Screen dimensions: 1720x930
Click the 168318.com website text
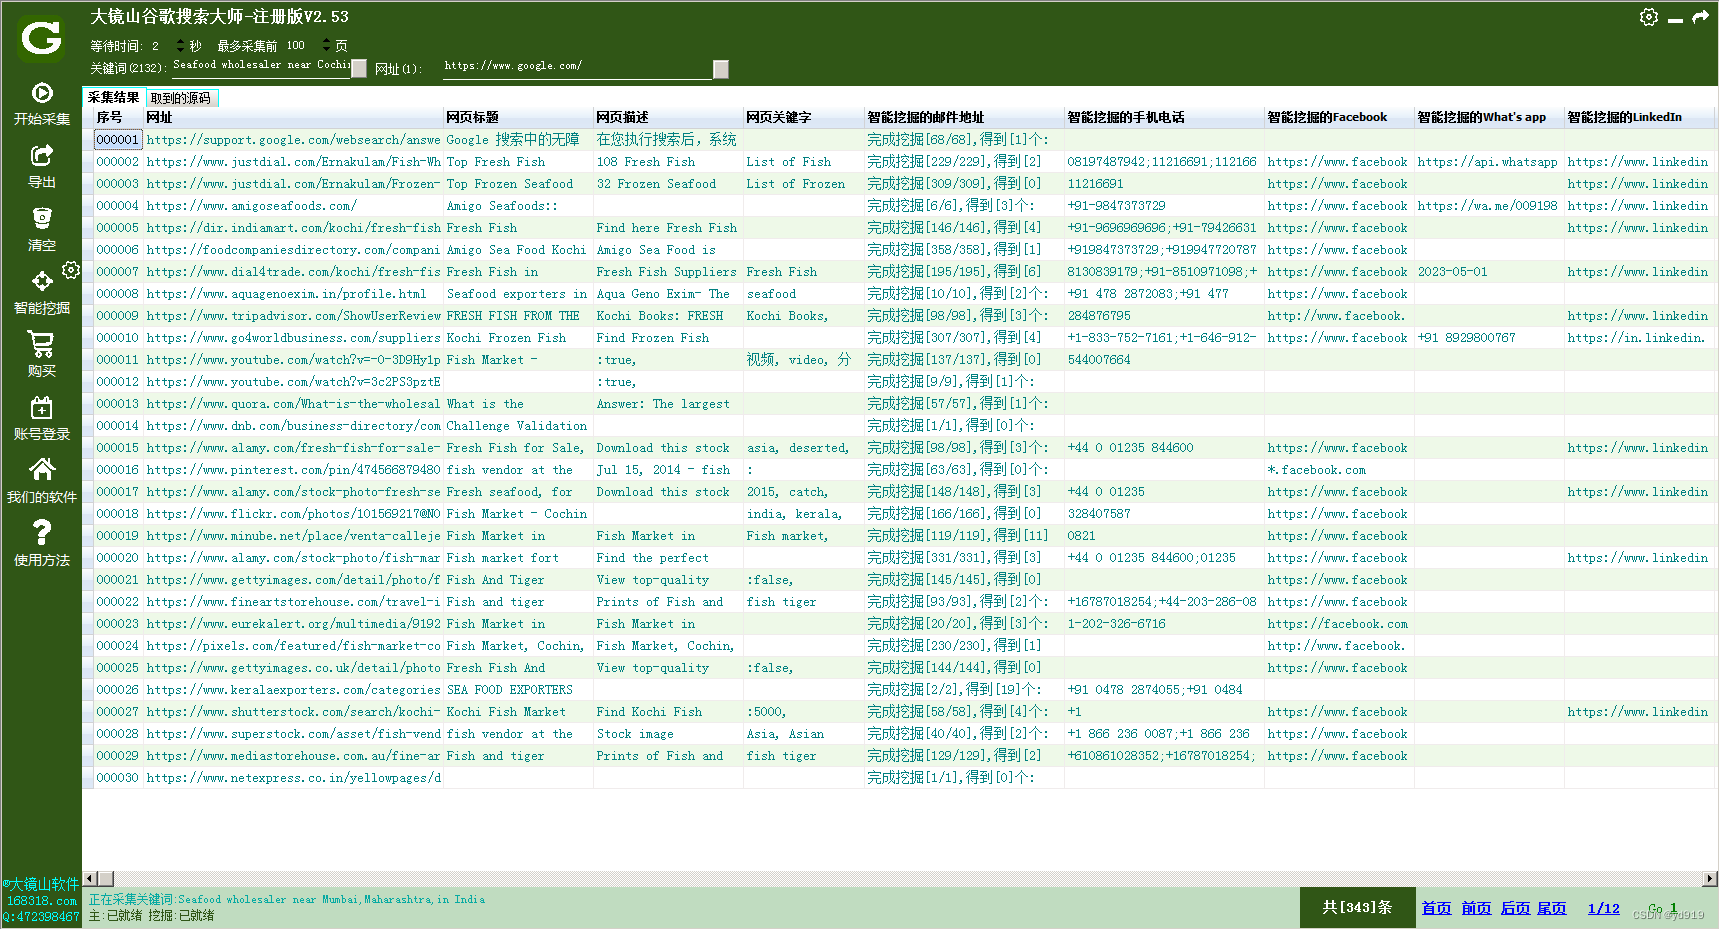click(41, 901)
